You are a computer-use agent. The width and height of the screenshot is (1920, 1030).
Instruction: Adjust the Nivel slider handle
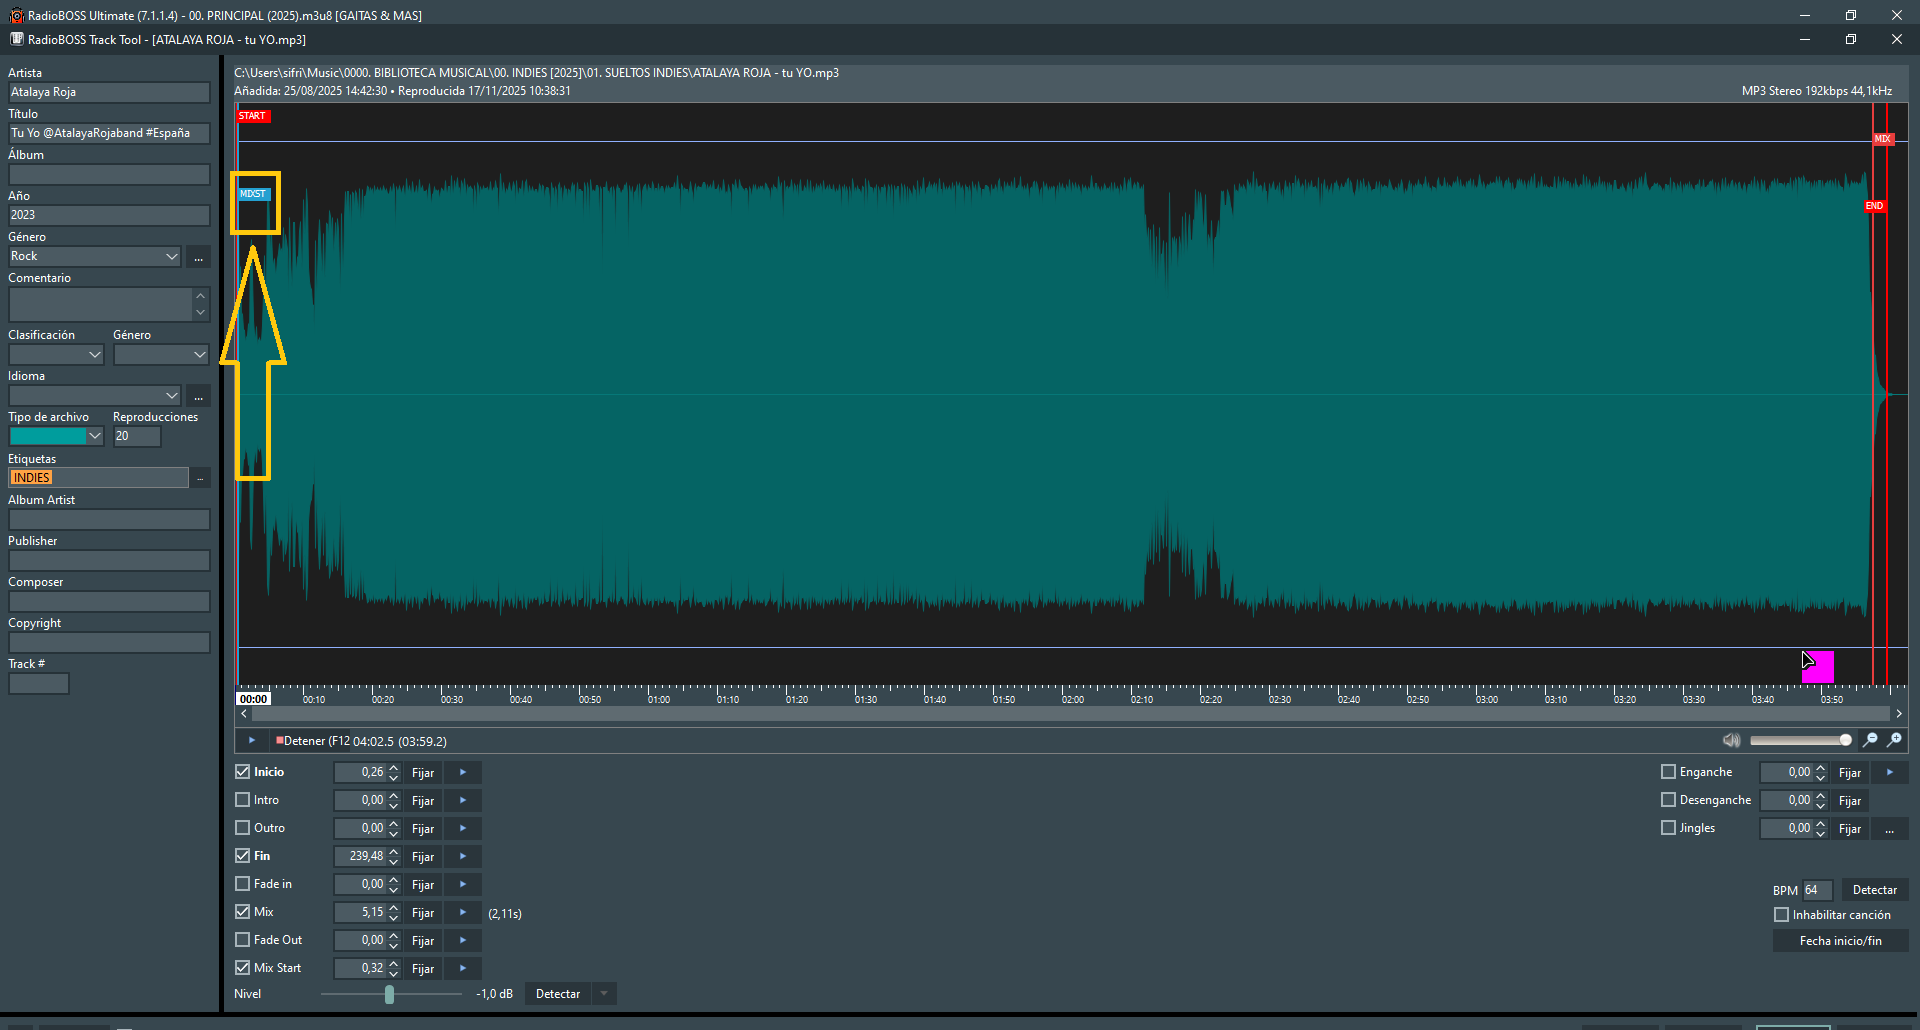389,994
